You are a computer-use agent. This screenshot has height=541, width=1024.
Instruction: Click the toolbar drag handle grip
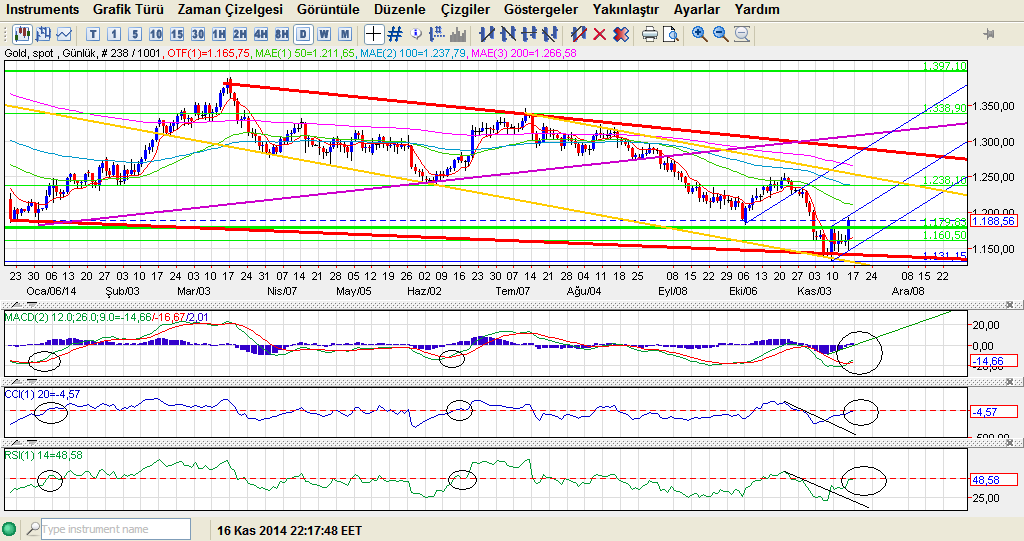coord(6,33)
